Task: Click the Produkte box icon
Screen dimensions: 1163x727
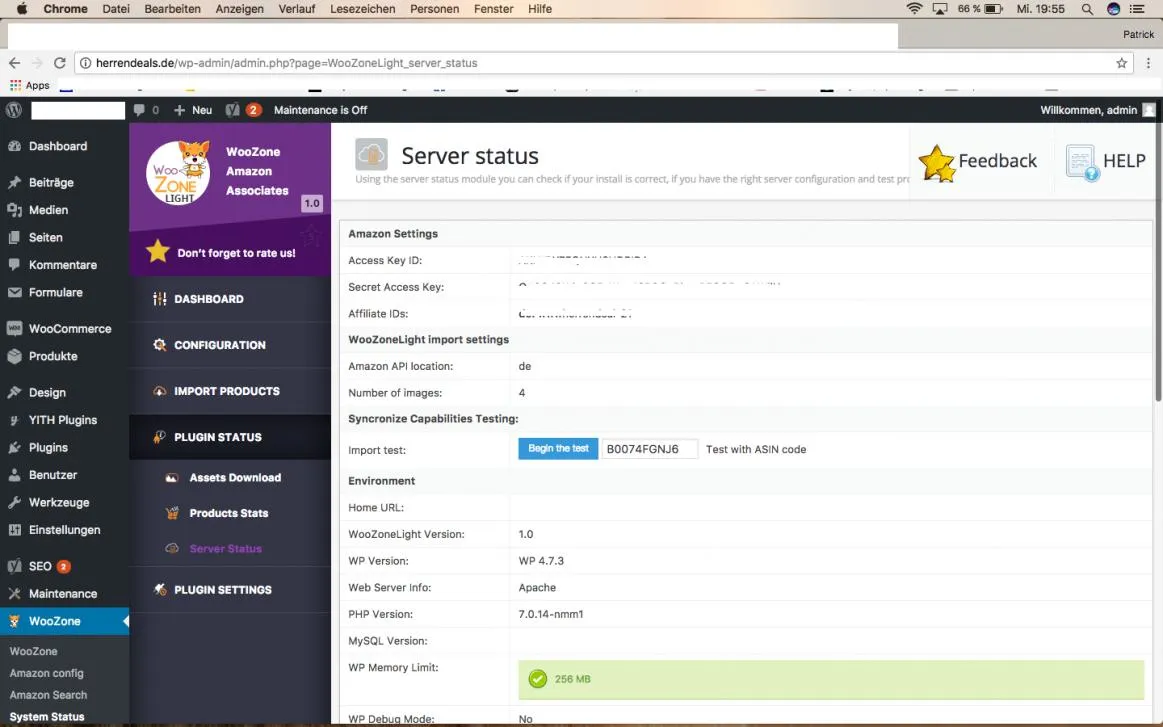Action: [14, 356]
